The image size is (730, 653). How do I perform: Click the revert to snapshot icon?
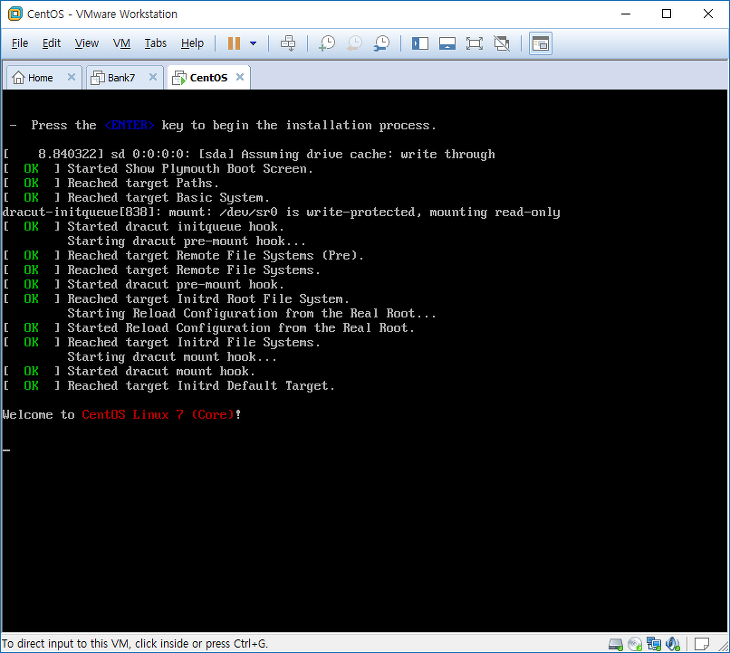pos(354,43)
